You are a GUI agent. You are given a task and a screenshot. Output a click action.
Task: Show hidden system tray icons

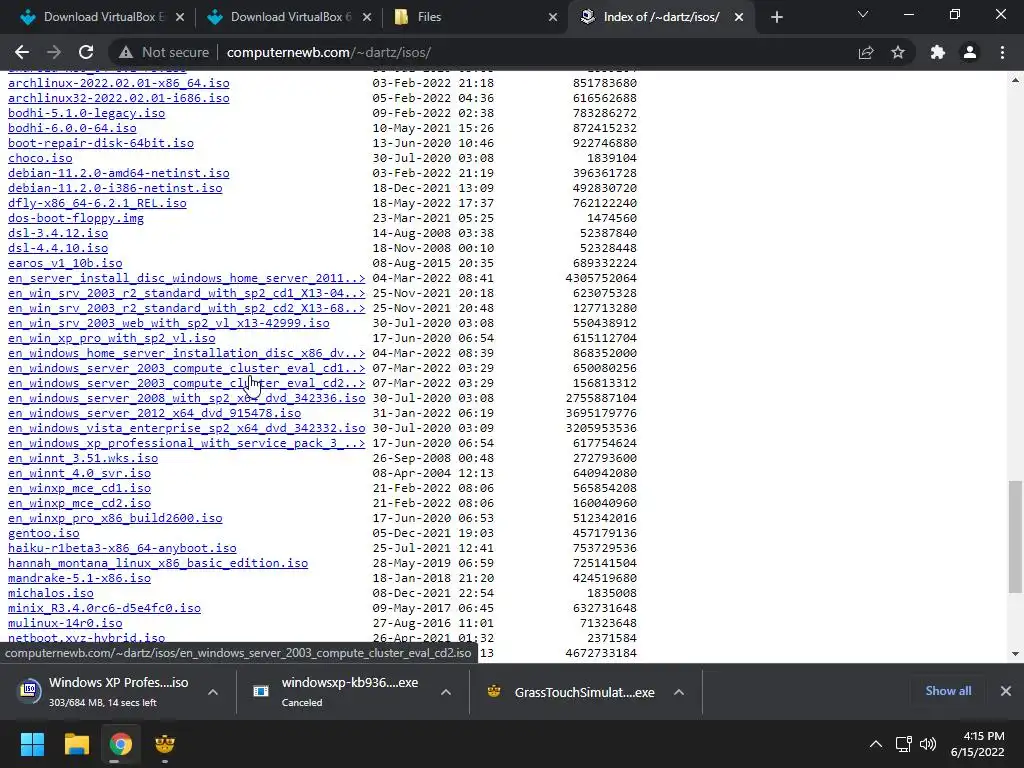[876, 744]
